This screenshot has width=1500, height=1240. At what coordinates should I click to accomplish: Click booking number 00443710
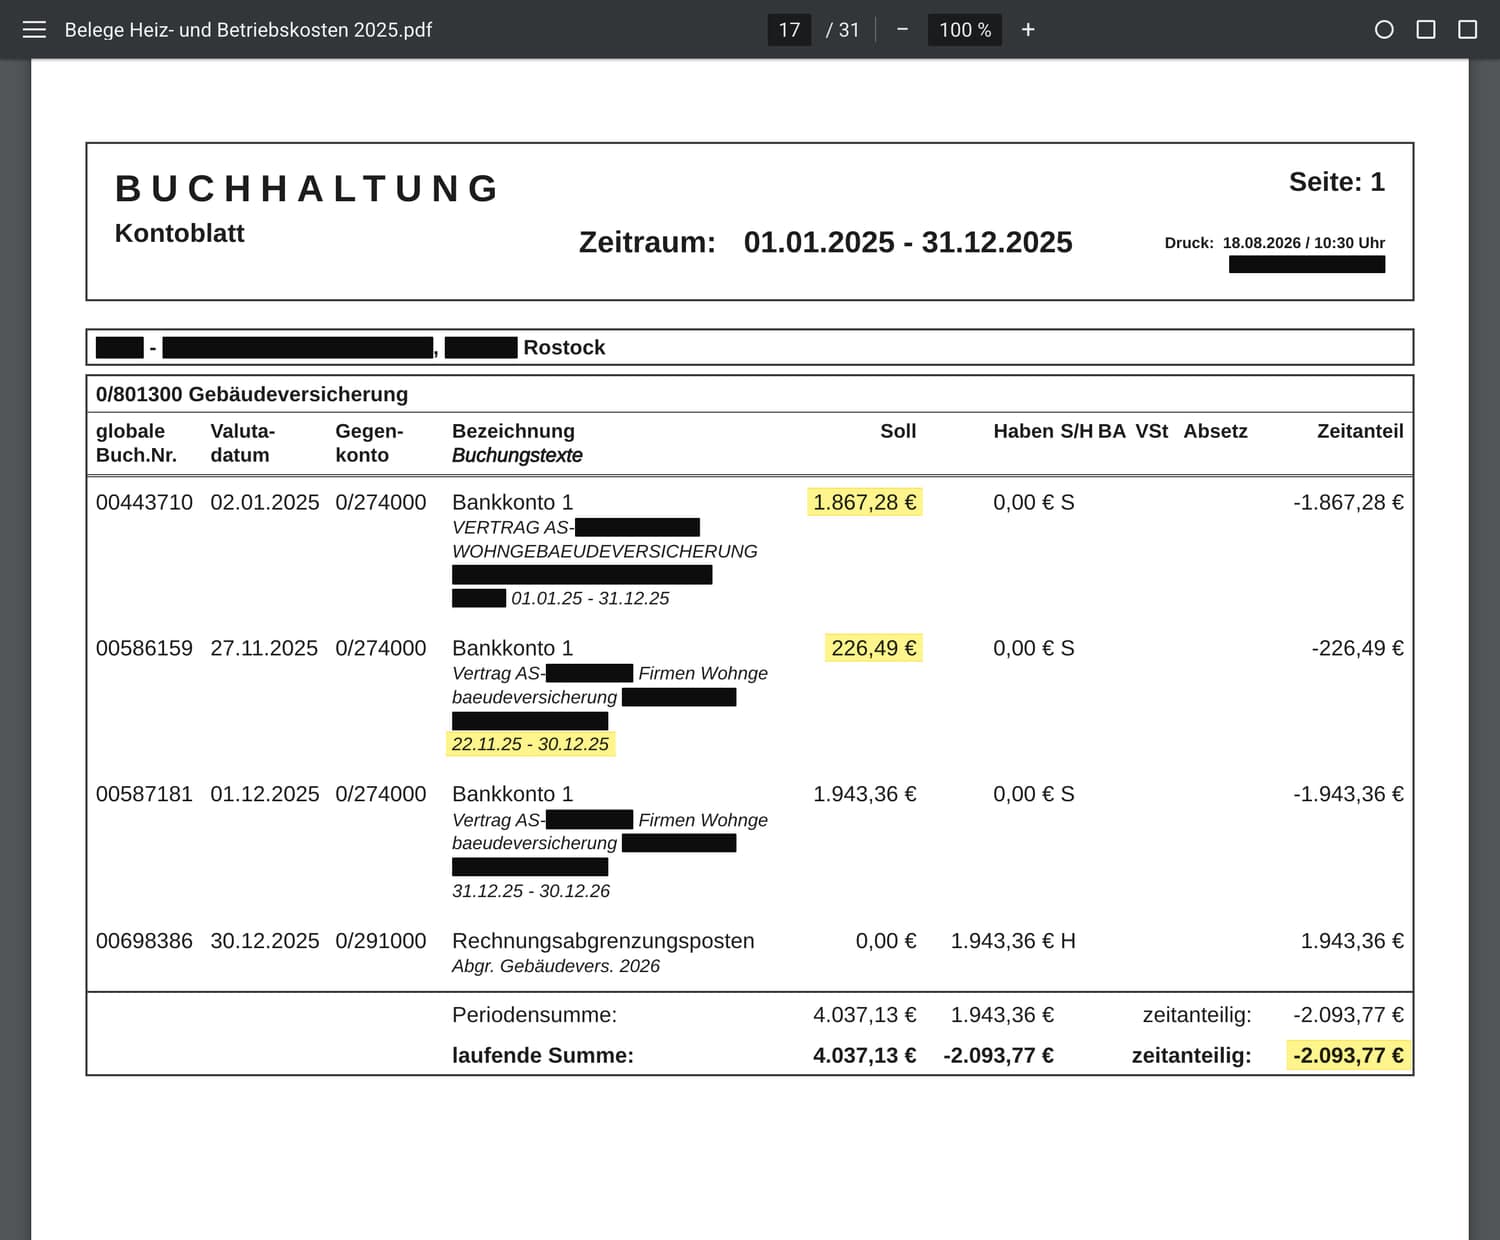pyautogui.click(x=144, y=502)
